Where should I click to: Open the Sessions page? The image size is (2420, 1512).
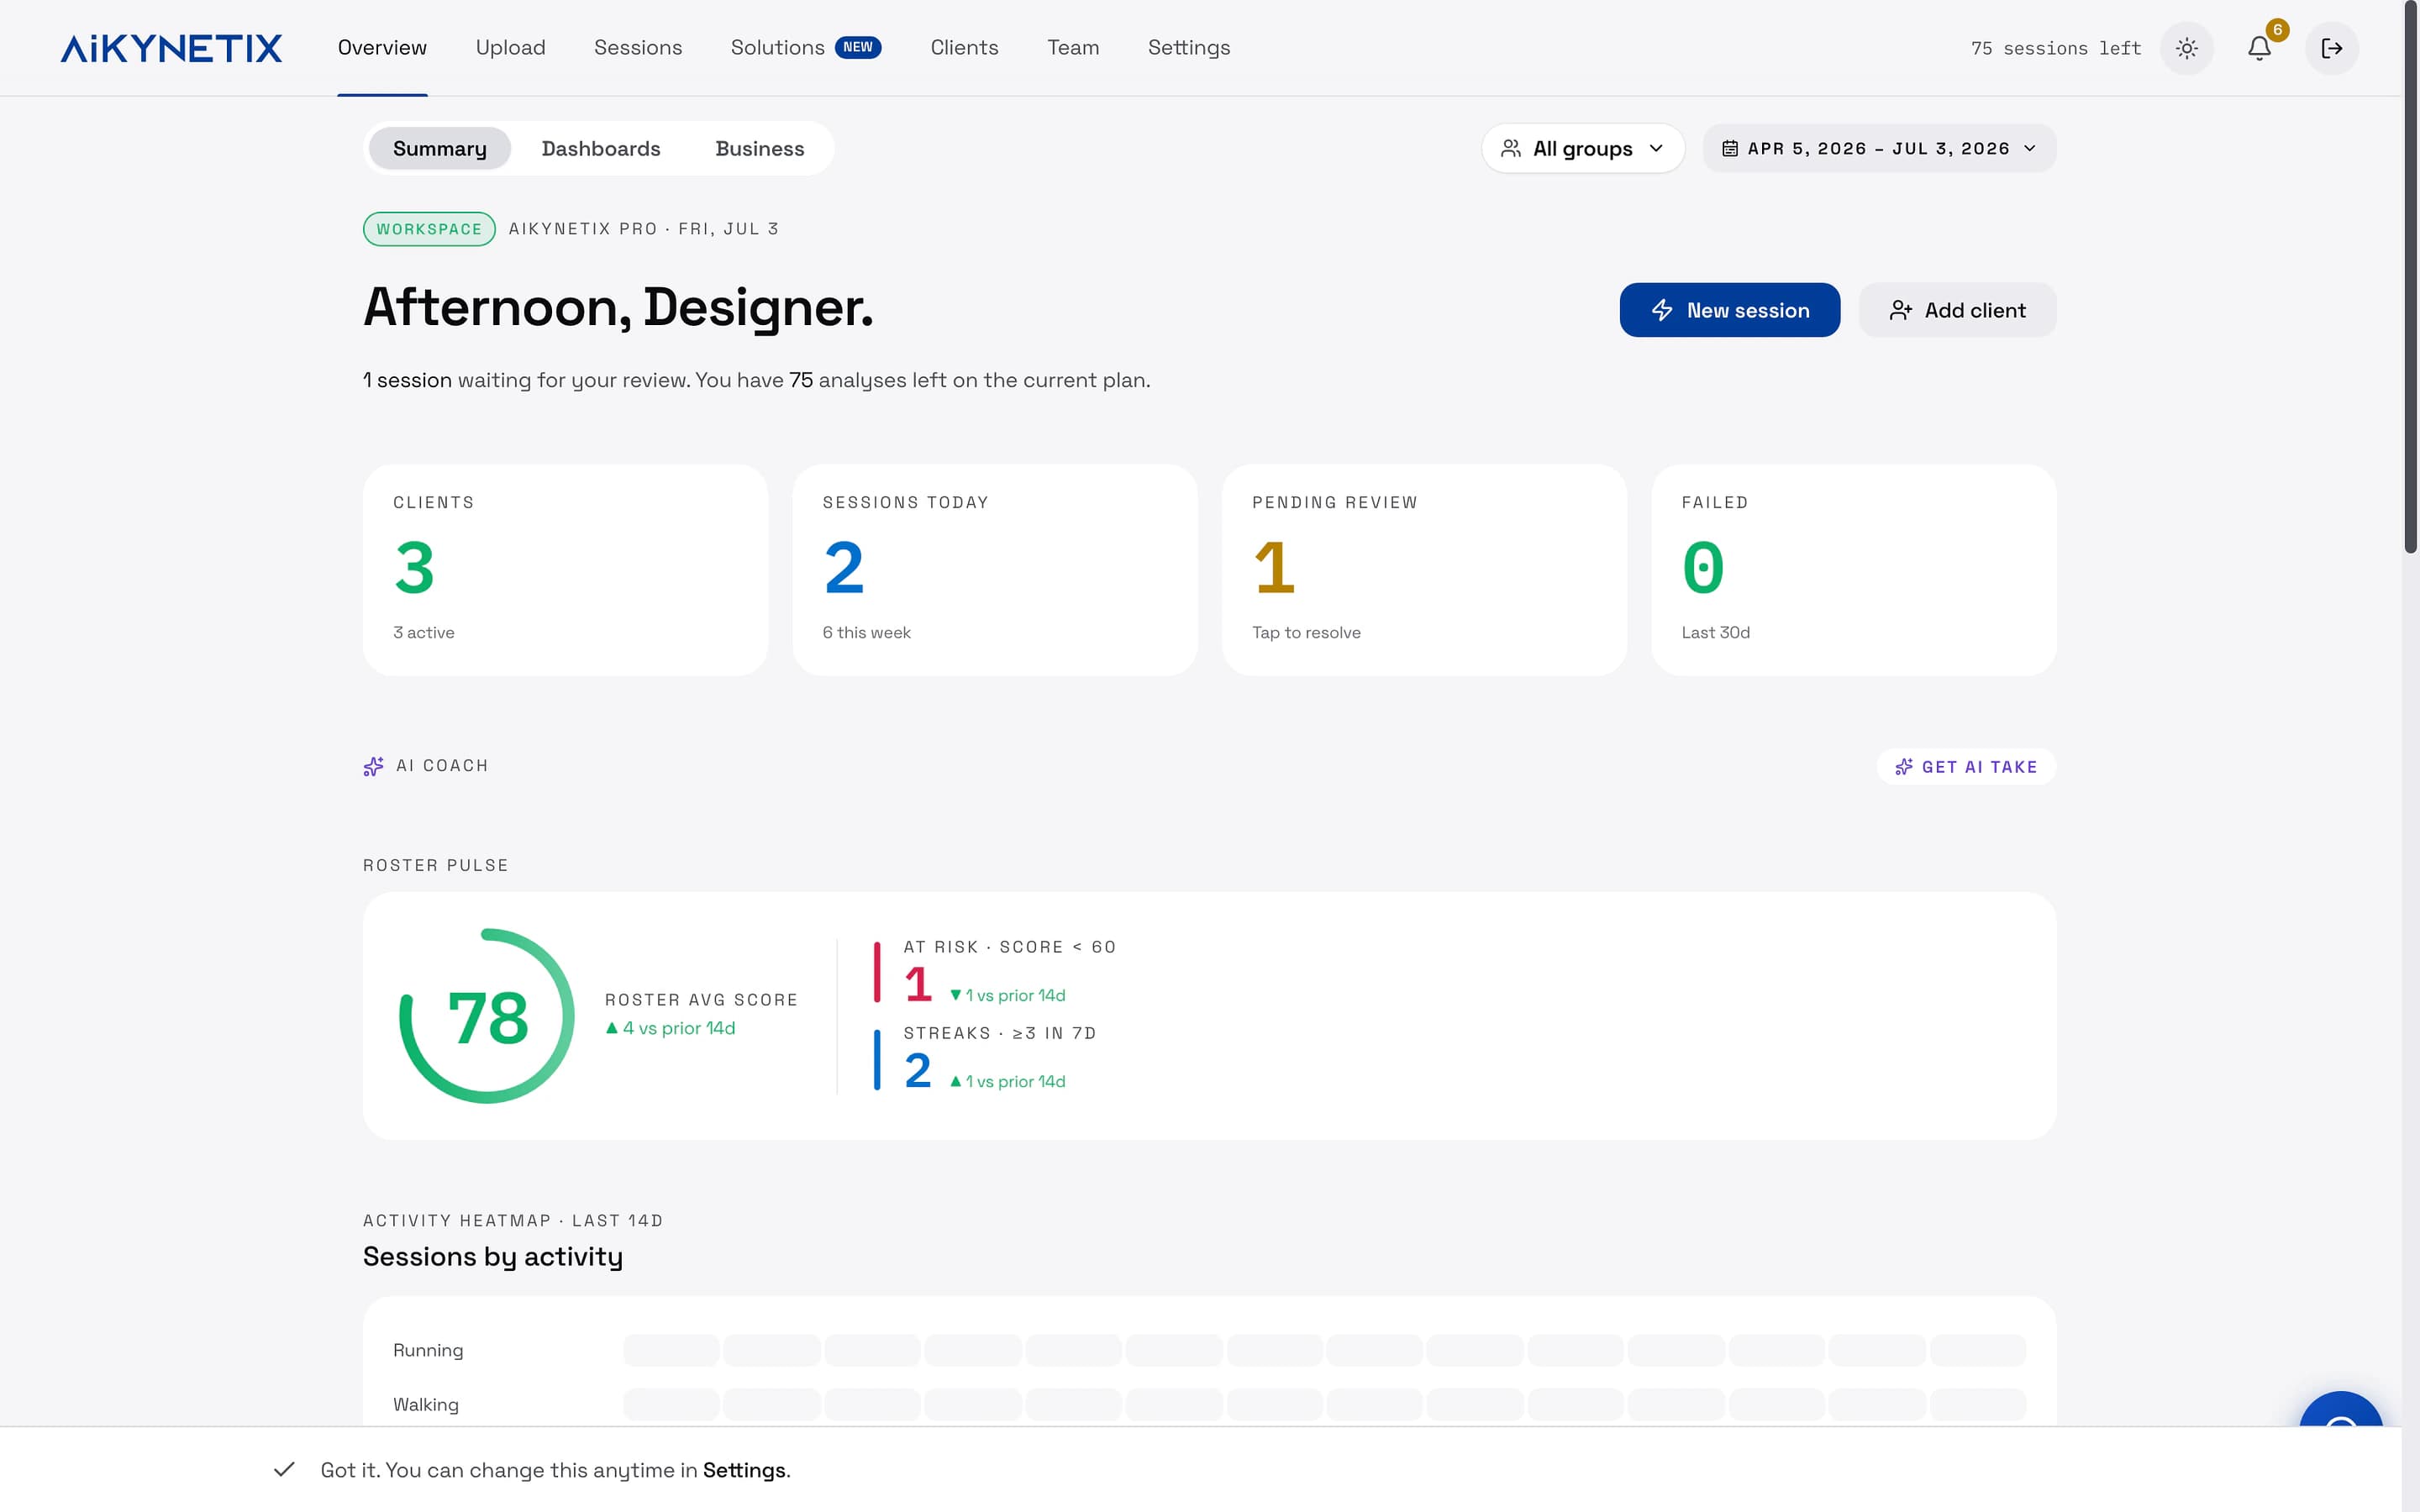pyautogui.click(x=638, y=47)
